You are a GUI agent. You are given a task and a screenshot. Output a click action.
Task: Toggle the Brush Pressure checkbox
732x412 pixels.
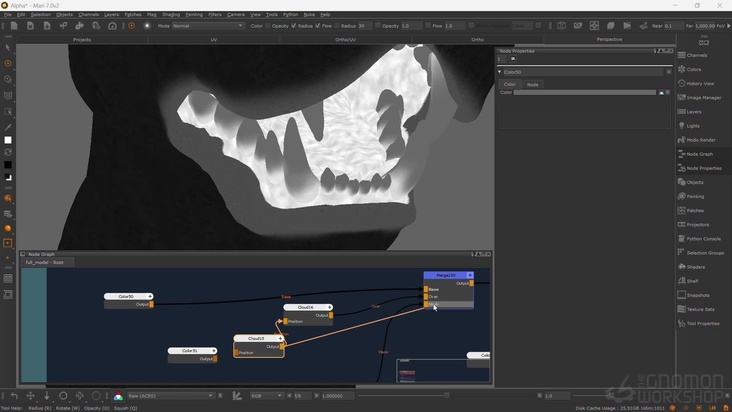pos(471,26)
